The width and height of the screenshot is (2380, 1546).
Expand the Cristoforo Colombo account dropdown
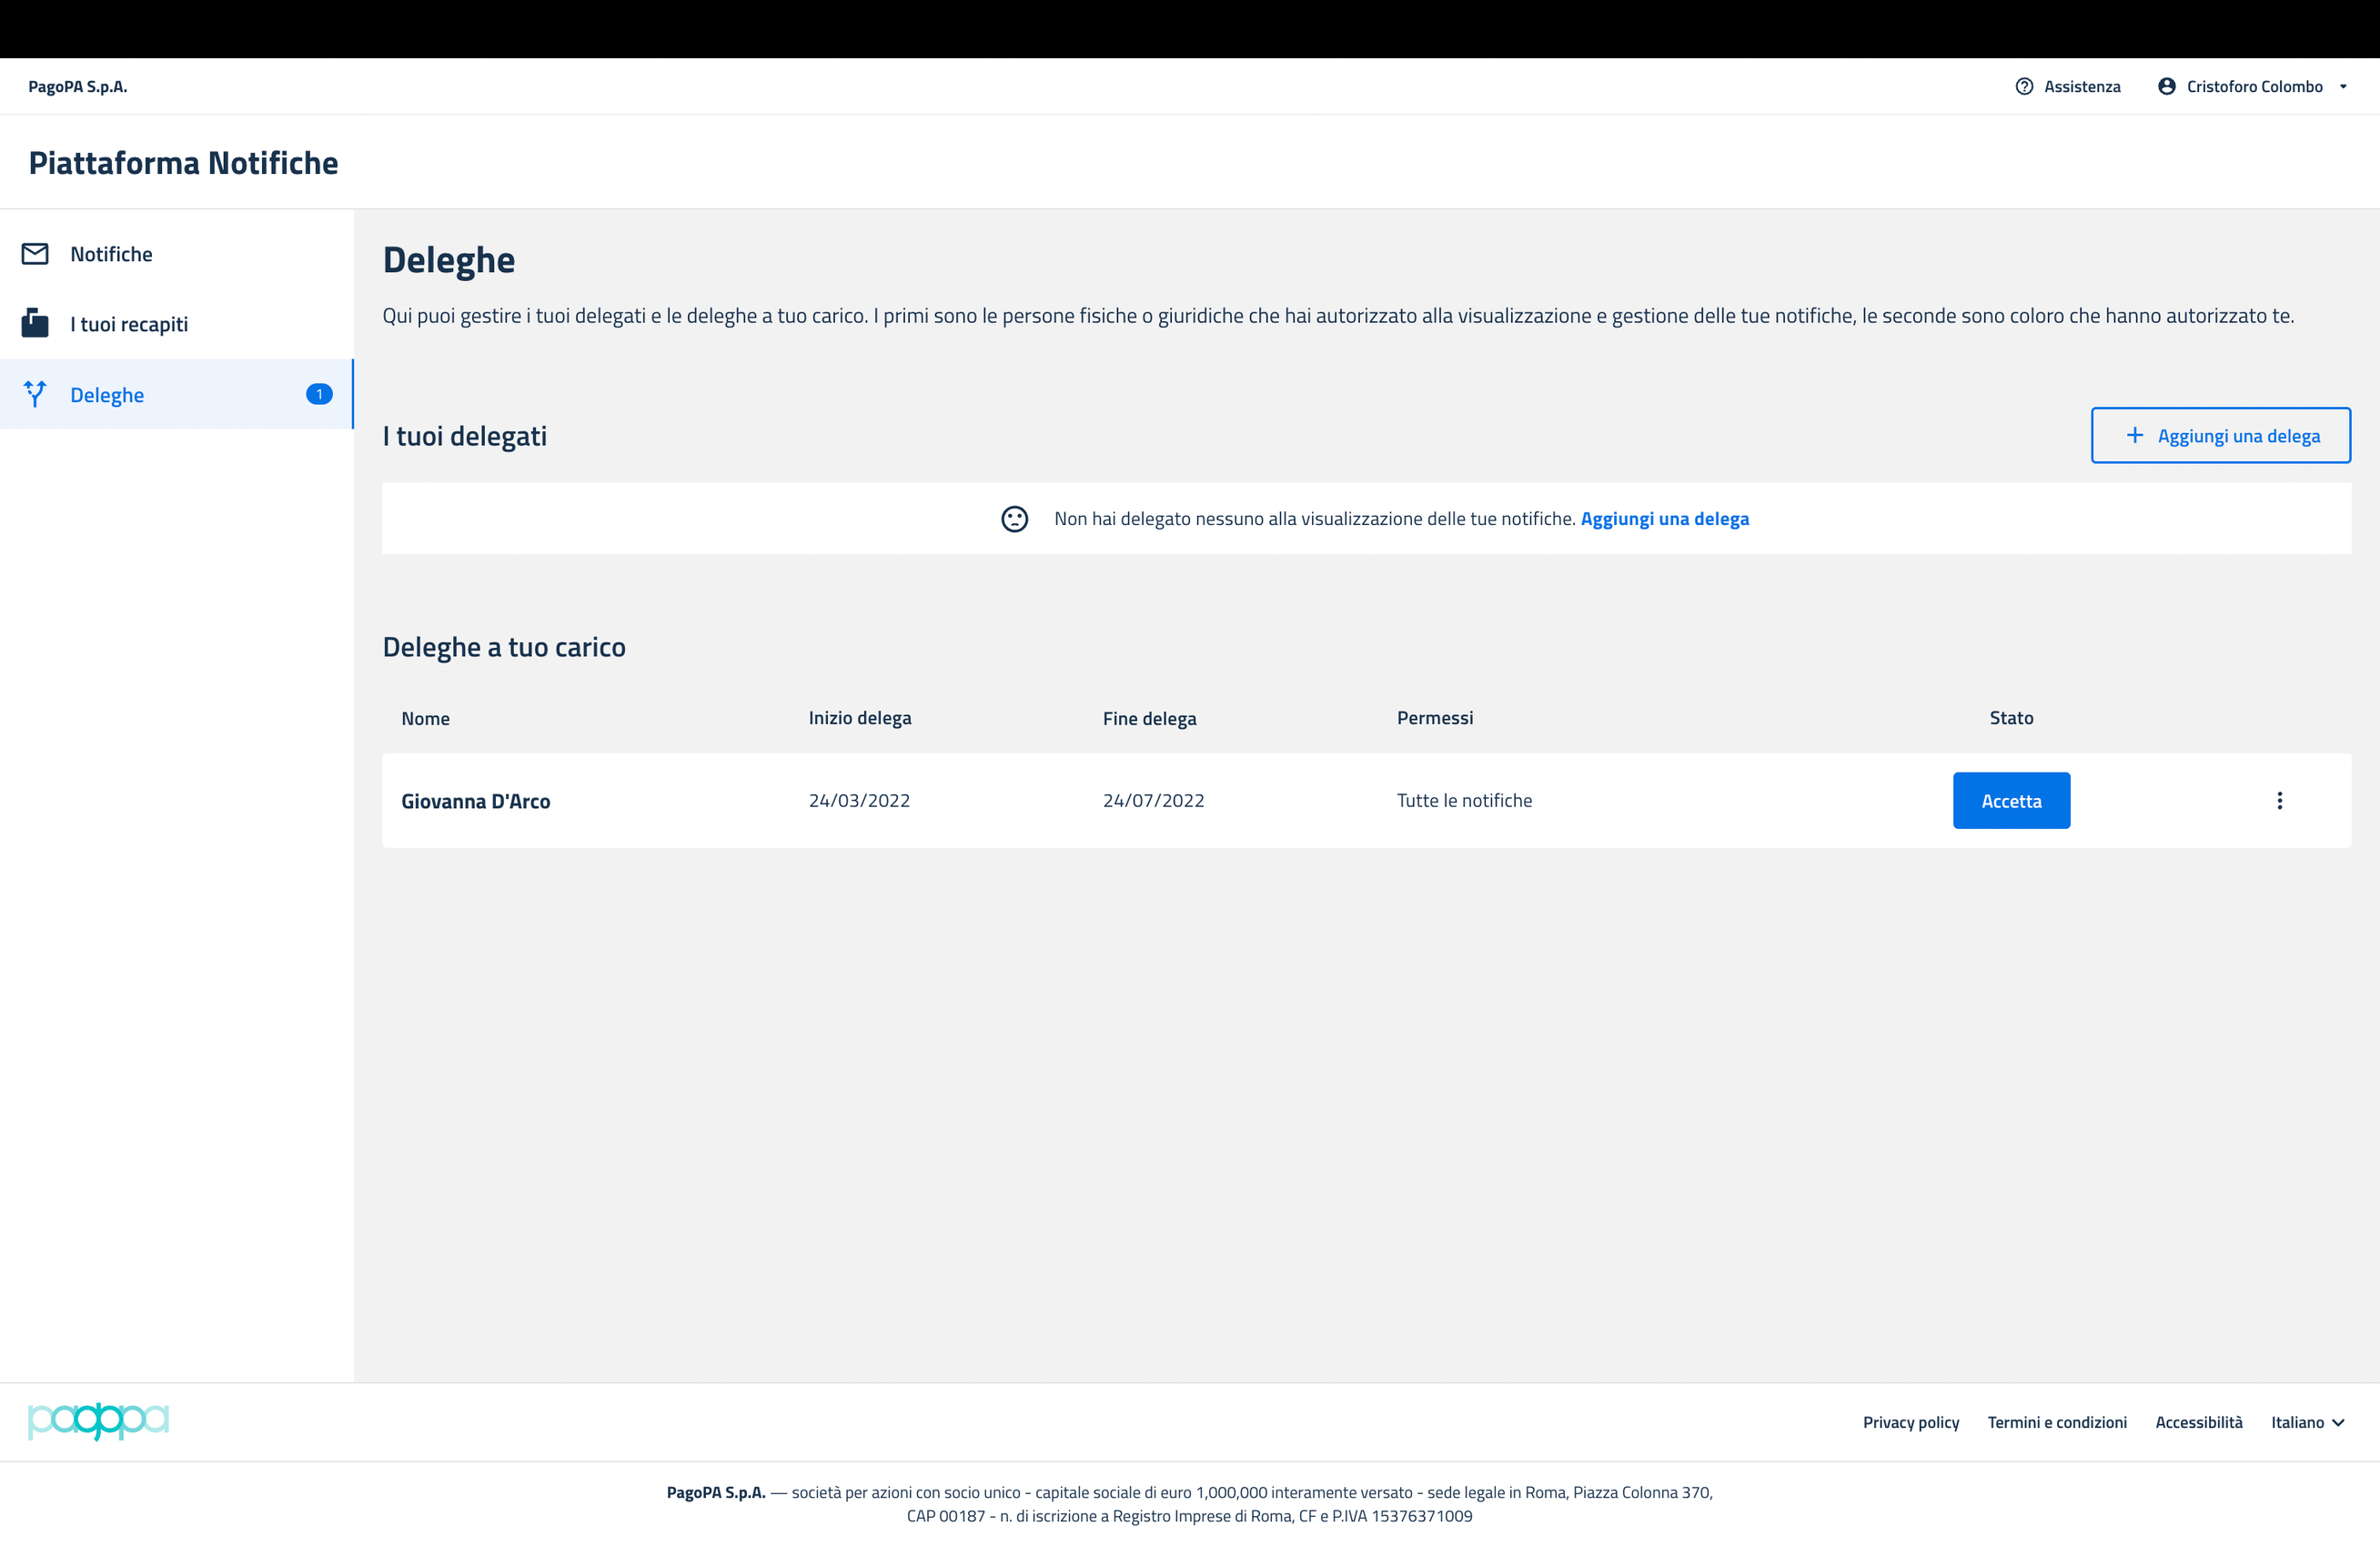click(x=2343, y=87)
